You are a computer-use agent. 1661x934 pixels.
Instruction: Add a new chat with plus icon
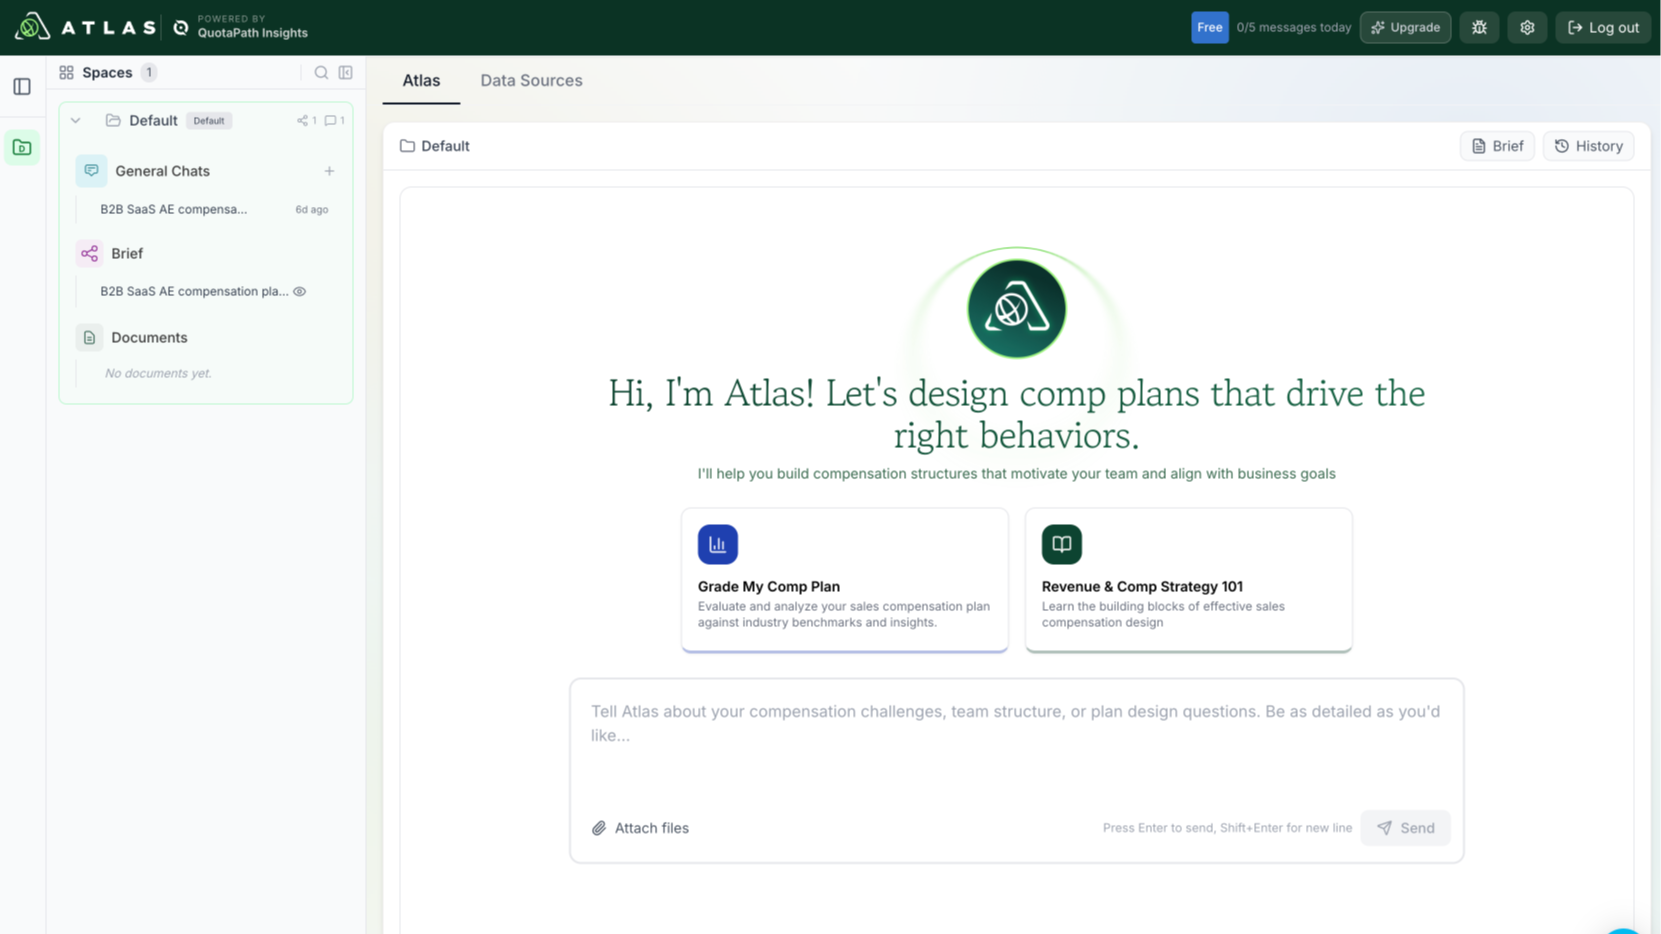click(x=329, y=171)
